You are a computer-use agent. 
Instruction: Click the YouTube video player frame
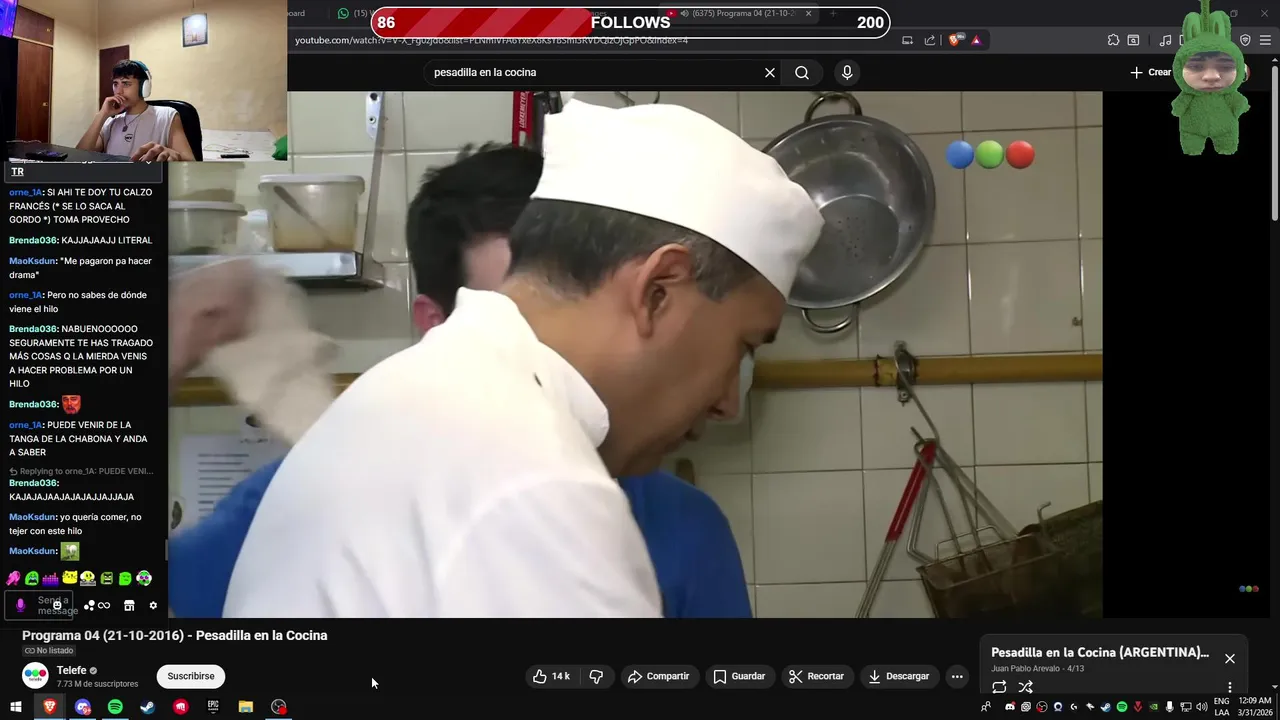point(635,355)
